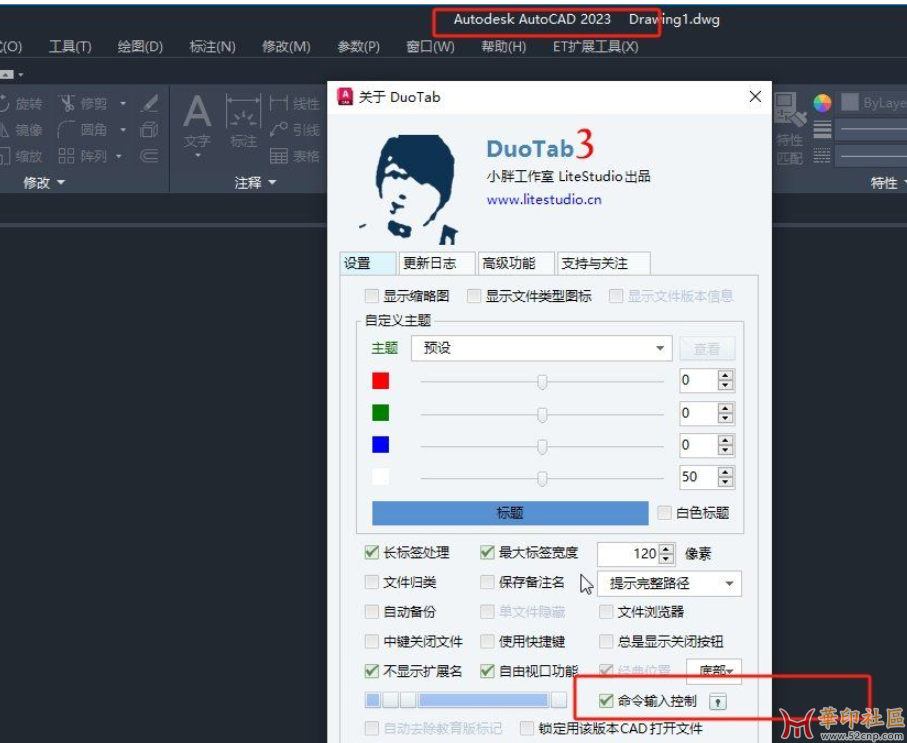Select the Rotate (旋转) tool in ribbon
907x743 pixels.
pyautogui.click(x=21, y=104)
